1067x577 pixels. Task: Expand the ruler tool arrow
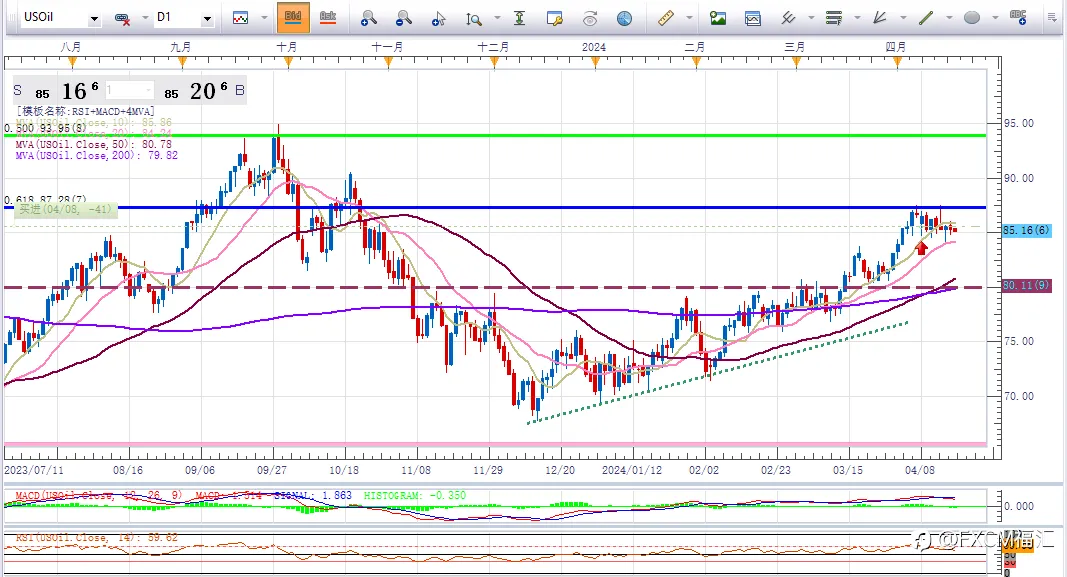689,18
